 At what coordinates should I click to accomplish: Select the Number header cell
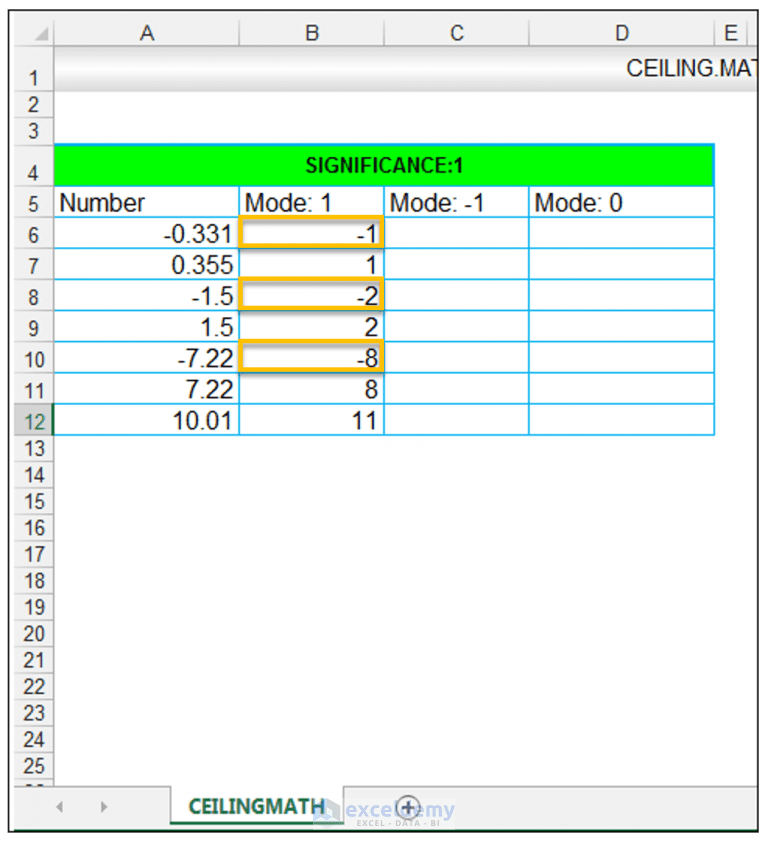point(147,202)
